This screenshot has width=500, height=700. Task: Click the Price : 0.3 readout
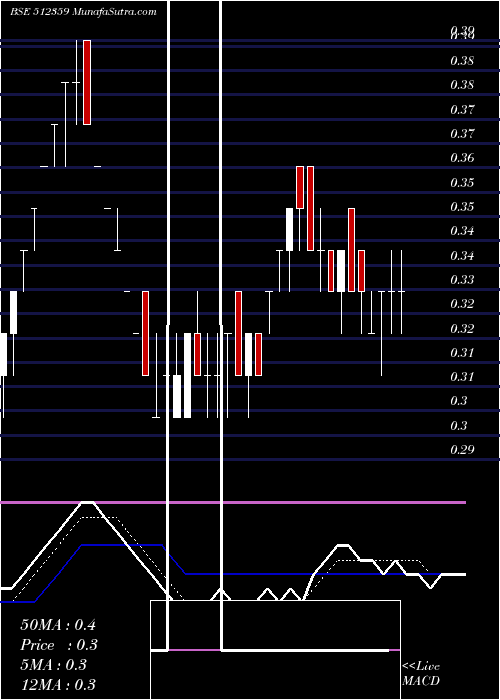click(x=59, y=645)
